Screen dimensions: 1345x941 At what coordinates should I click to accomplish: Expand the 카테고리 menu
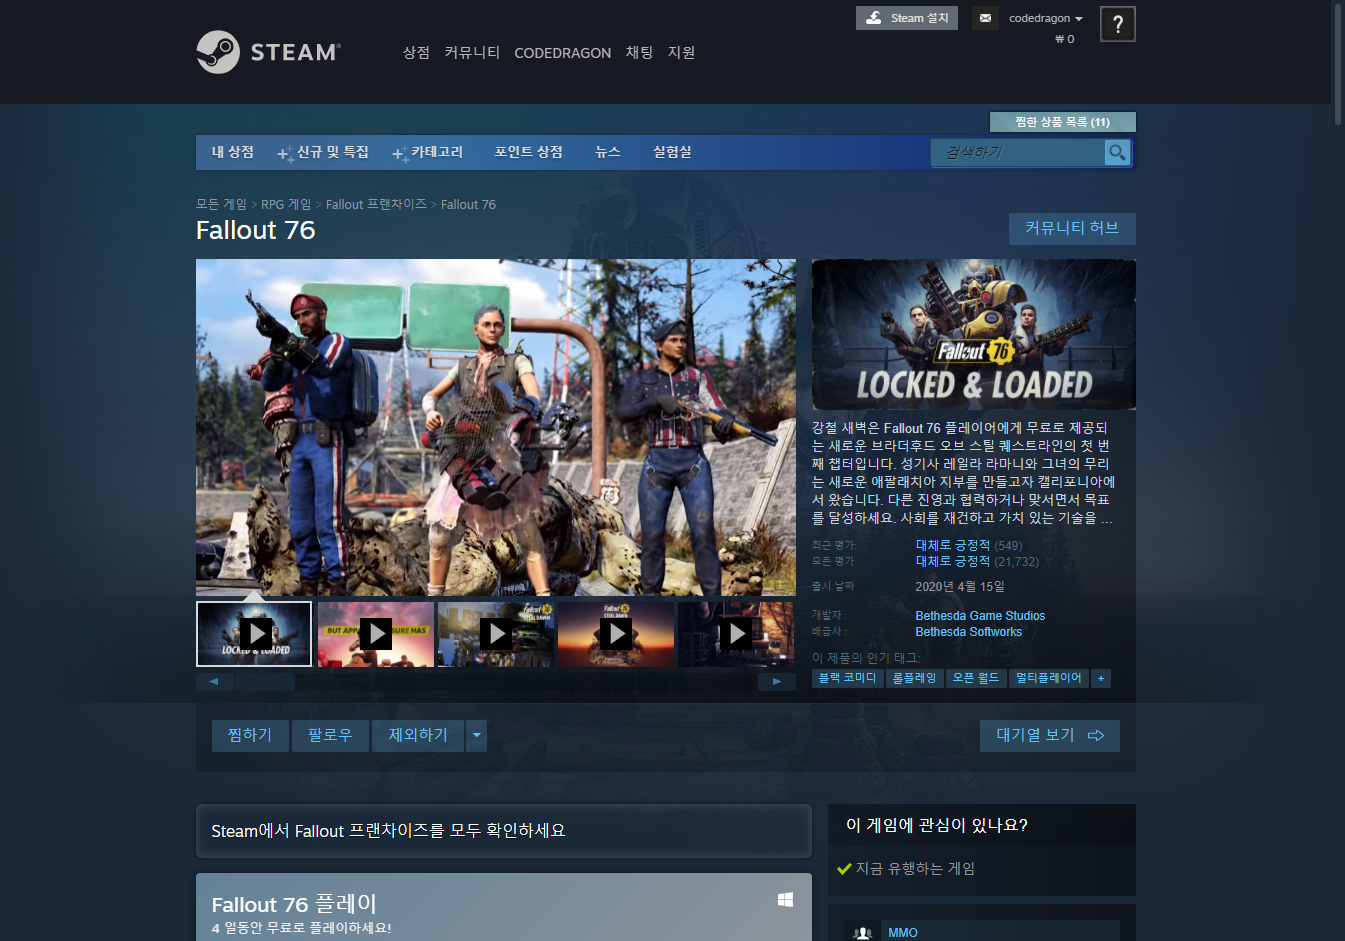click(x=428, y=152)
